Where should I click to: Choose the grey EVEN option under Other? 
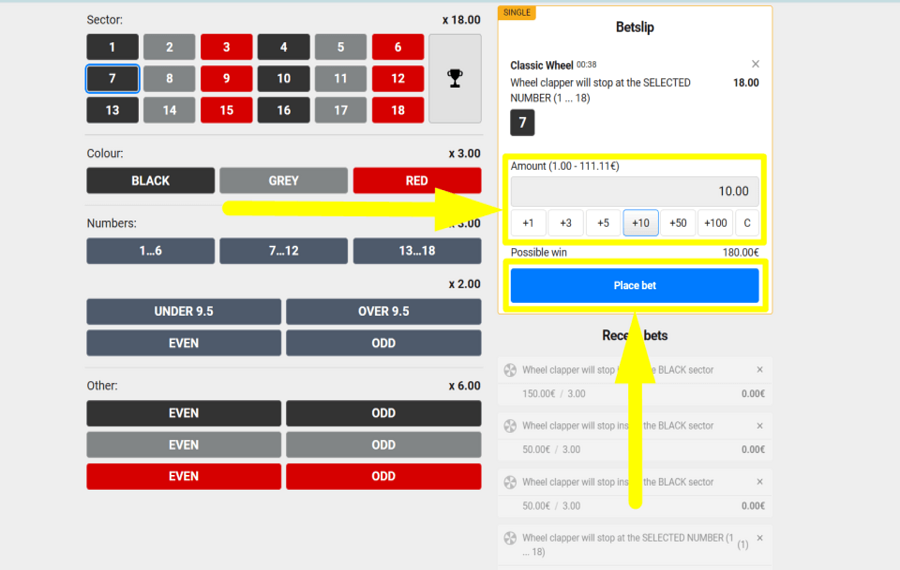tap(184, 445)
